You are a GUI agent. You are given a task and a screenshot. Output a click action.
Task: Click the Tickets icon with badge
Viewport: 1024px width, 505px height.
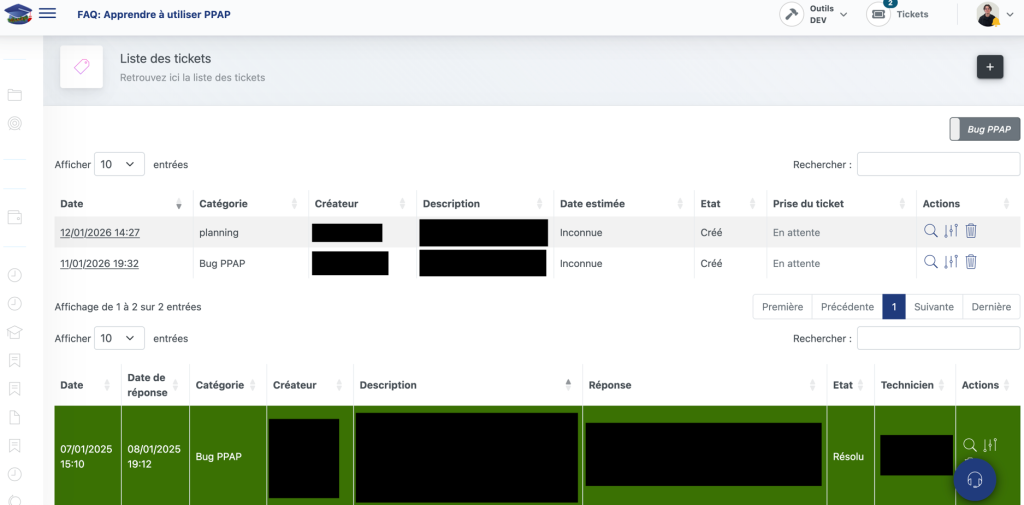coord(879,14)
